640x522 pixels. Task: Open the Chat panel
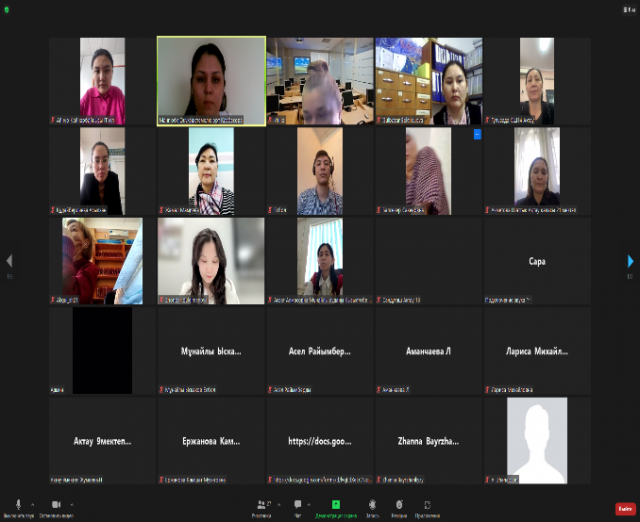(299, 505)
